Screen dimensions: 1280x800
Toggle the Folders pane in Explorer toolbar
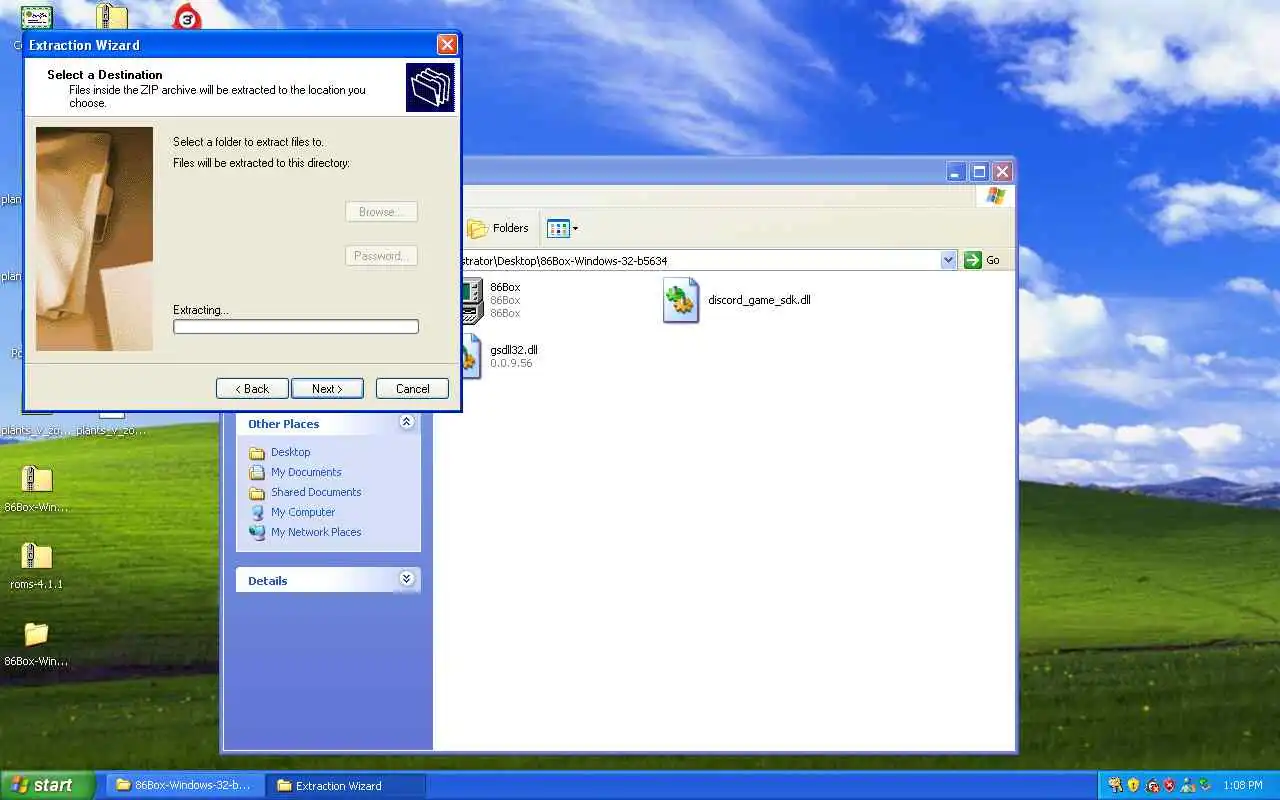point(498,228)
